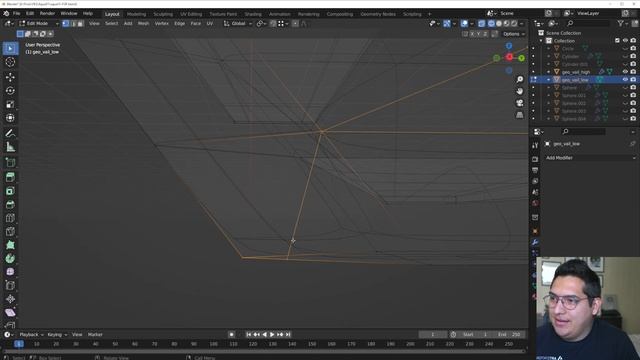Open the Options dropdown
640x360 pixels.
[x=513, y=34]
